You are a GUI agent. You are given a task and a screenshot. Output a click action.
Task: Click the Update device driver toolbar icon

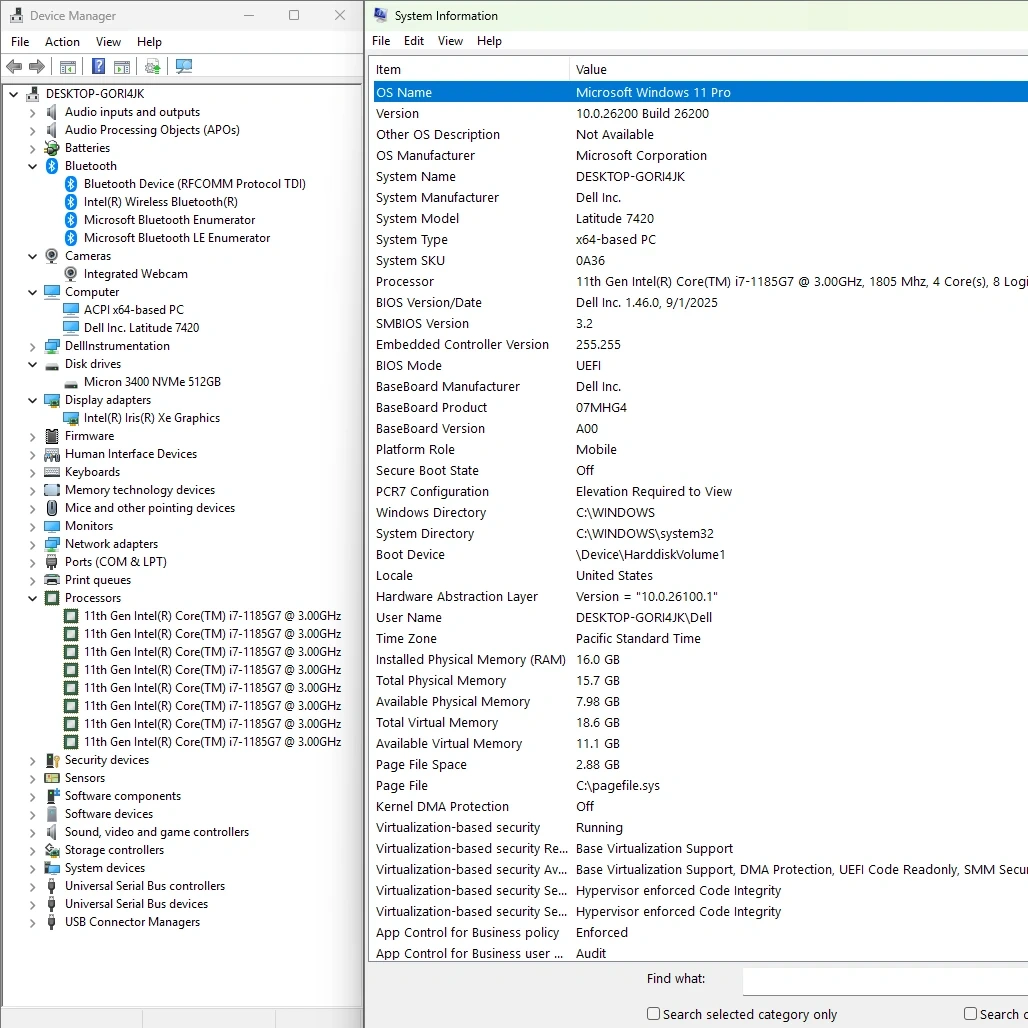point(152,67)
